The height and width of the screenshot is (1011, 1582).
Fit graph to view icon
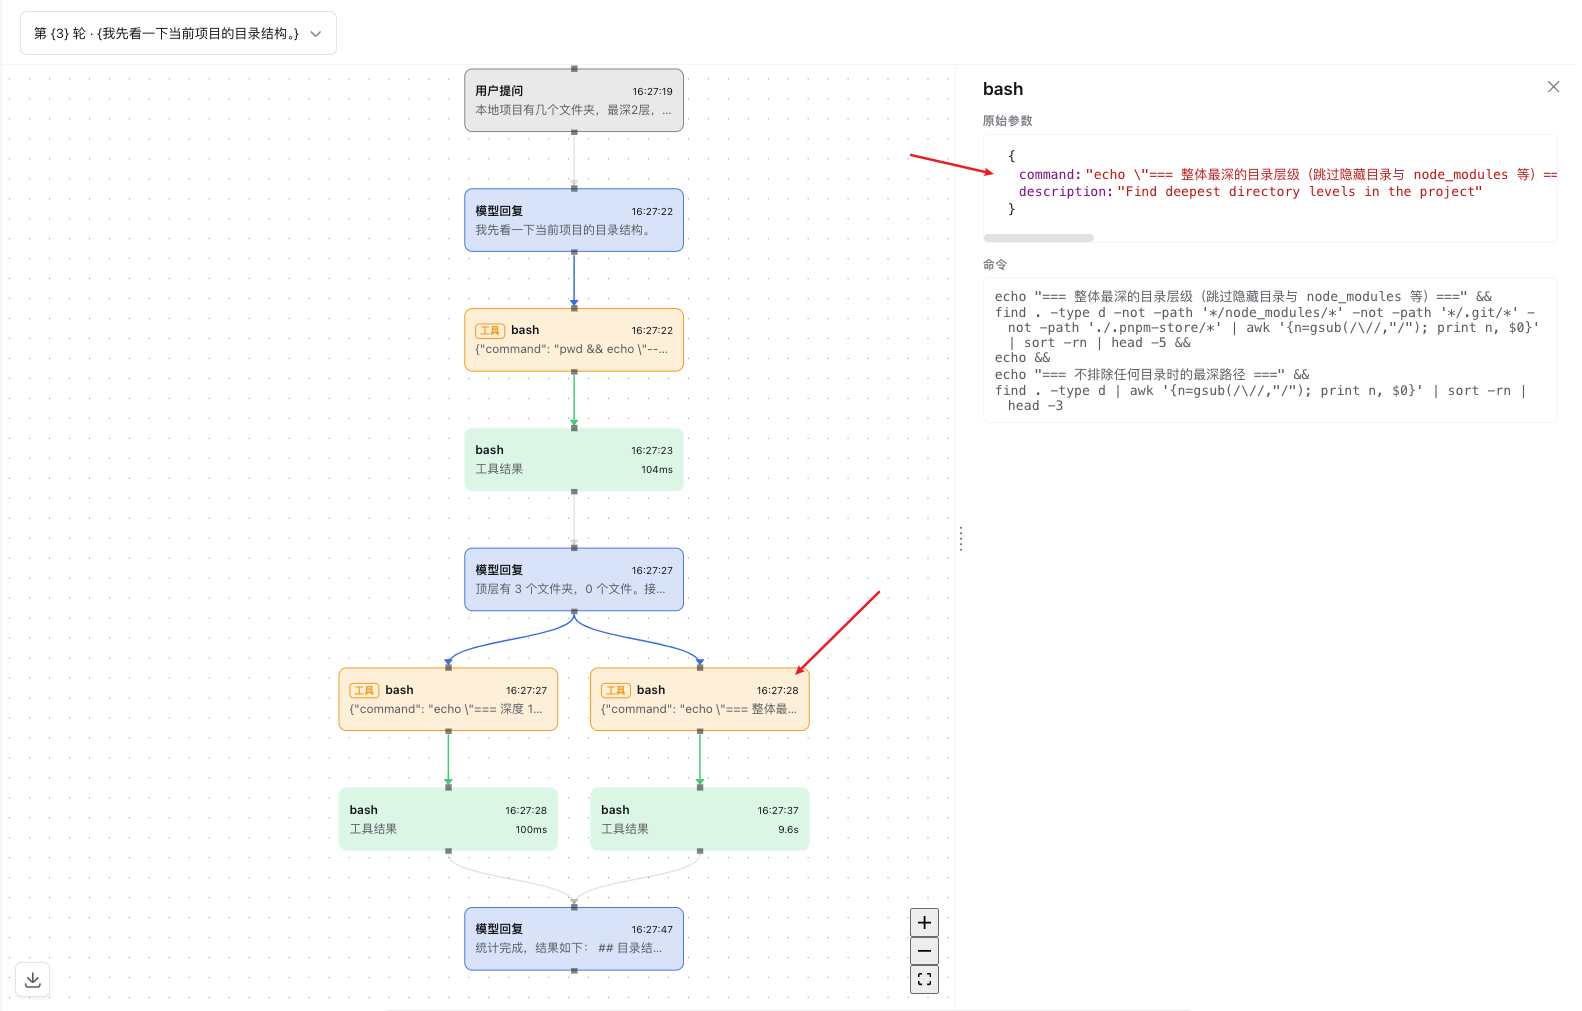coord(924,980)
